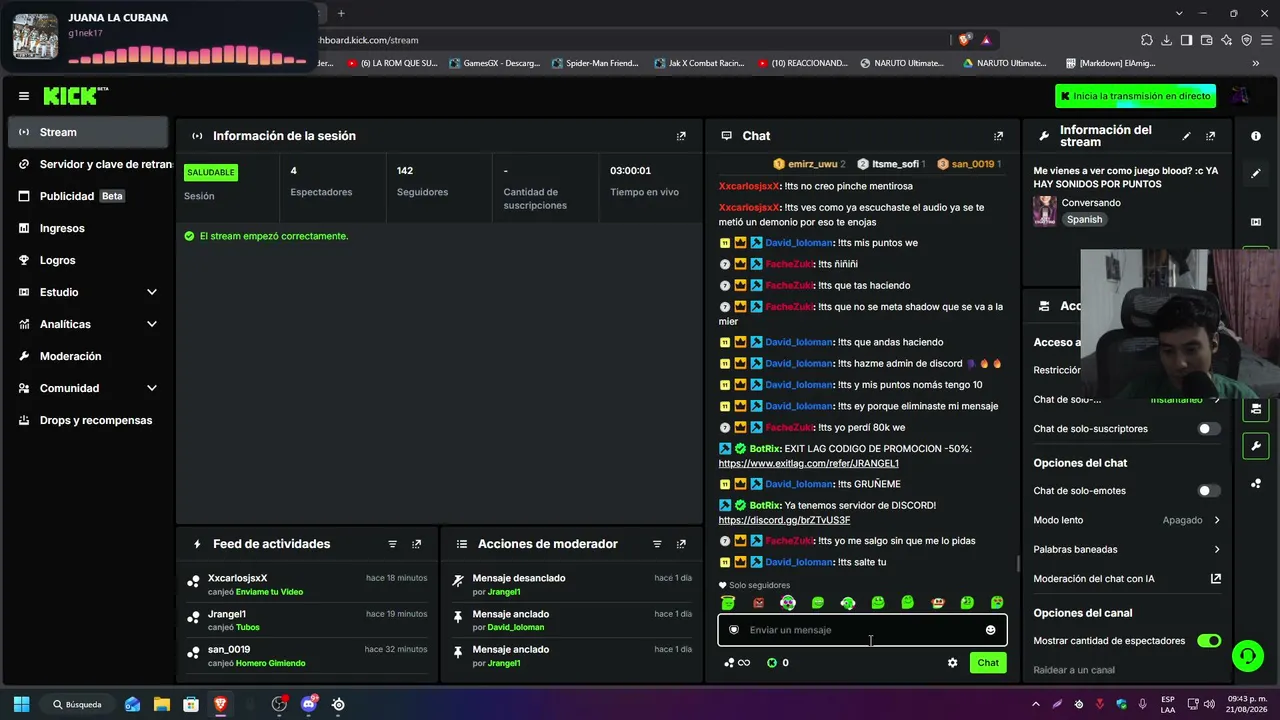Image resolution: width=1280 pixels, height=720 pixels.
Task: Select Stream in the sidebar
Action: [x=88, y=132]
